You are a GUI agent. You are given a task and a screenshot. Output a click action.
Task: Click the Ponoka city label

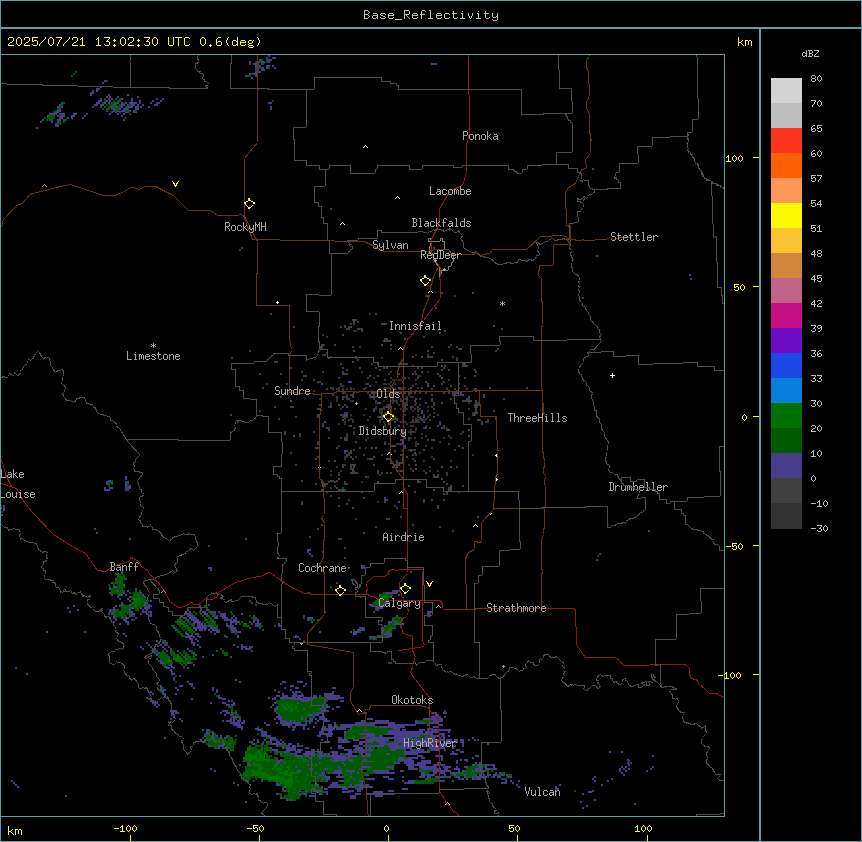pyautogui.click(x=480, y=136)
